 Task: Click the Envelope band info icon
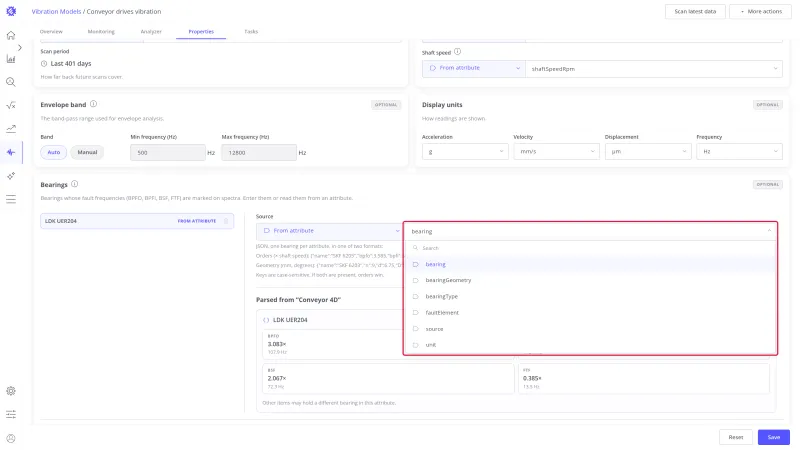coord(93,104)
